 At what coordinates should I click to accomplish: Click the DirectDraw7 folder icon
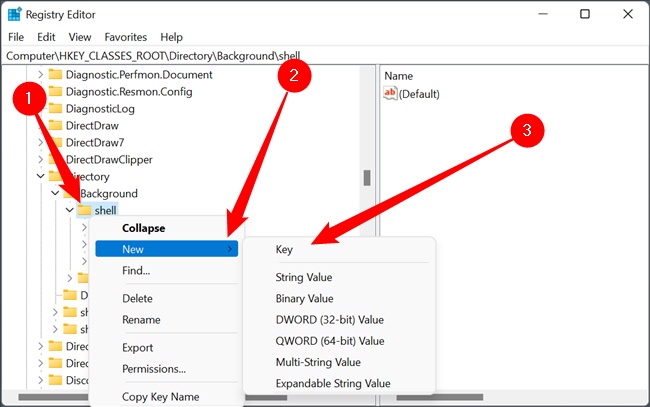click(56, 142)
